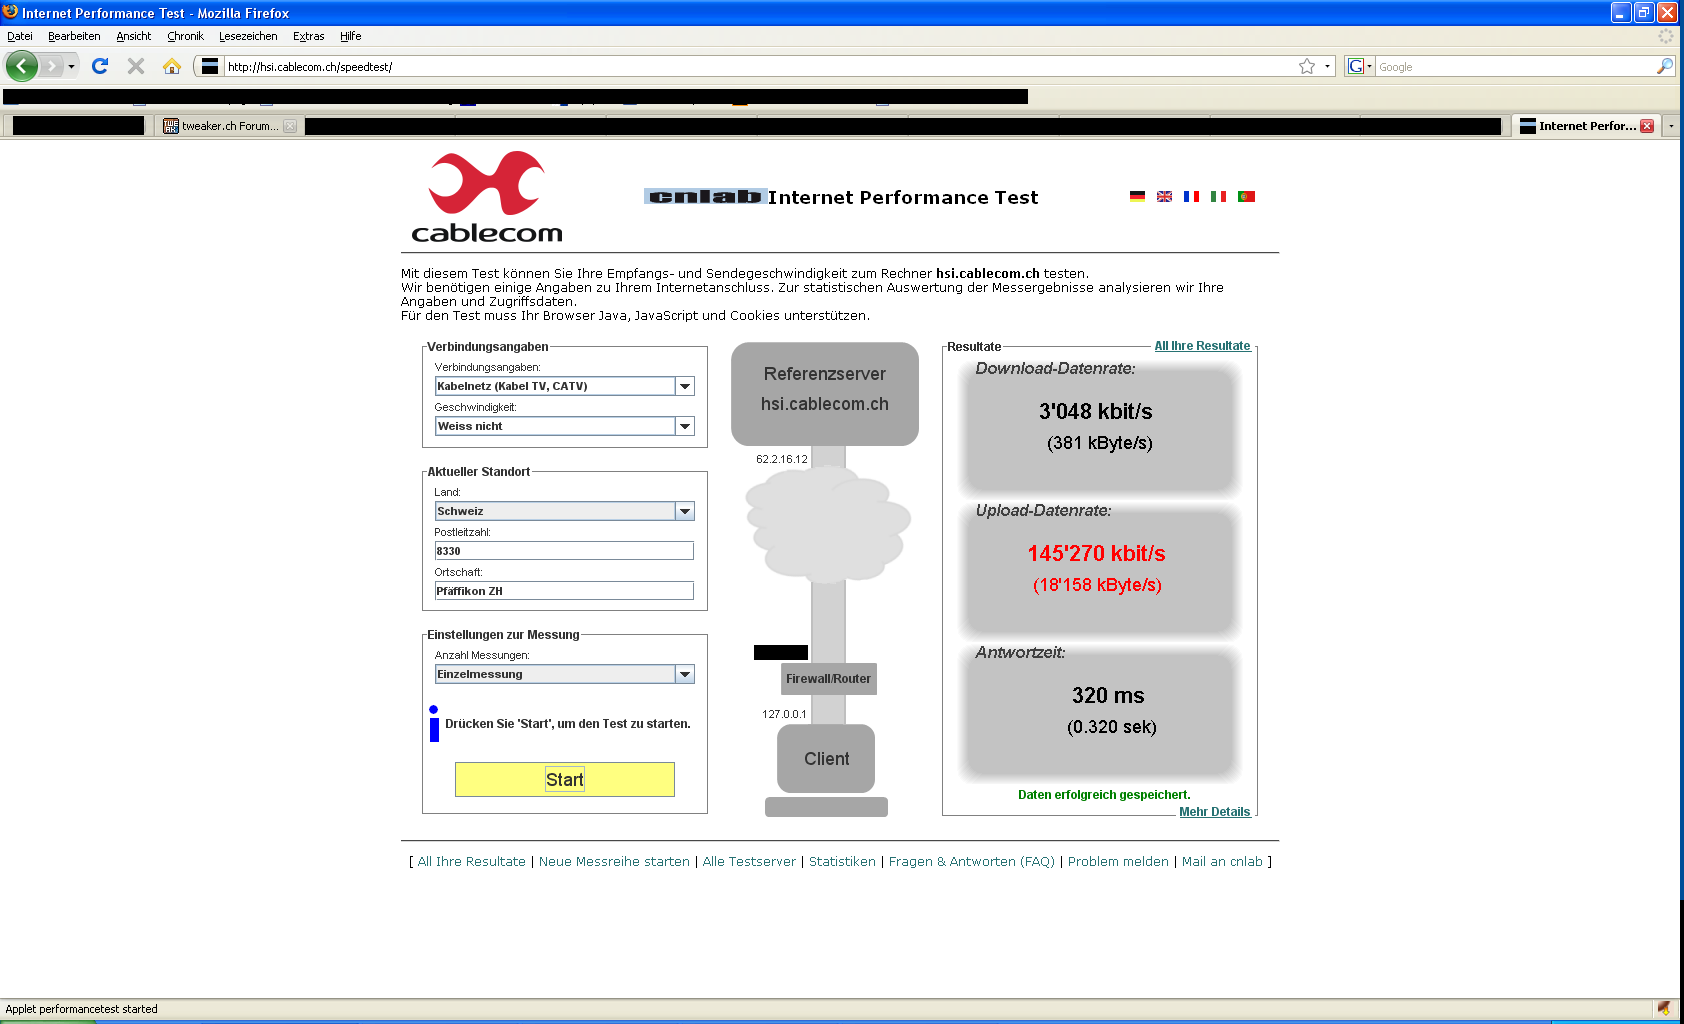Expand the Anzahl Messungen dropdown

pos(685,674)
